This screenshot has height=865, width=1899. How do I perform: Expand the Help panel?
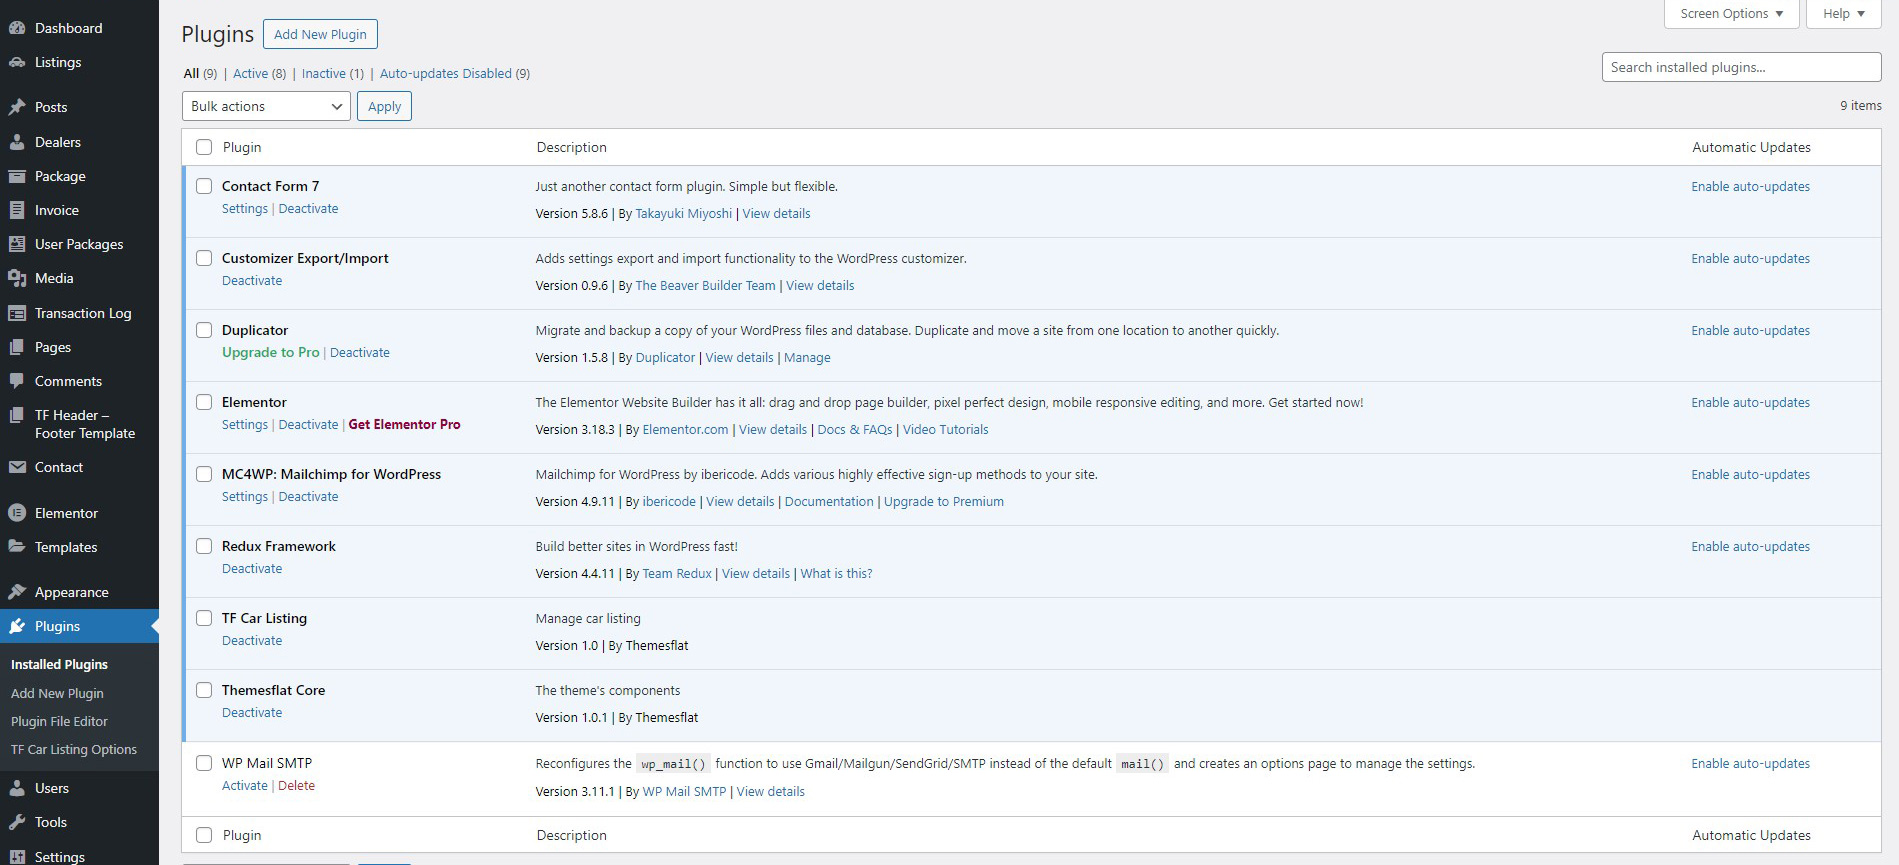pos(1843,14)
